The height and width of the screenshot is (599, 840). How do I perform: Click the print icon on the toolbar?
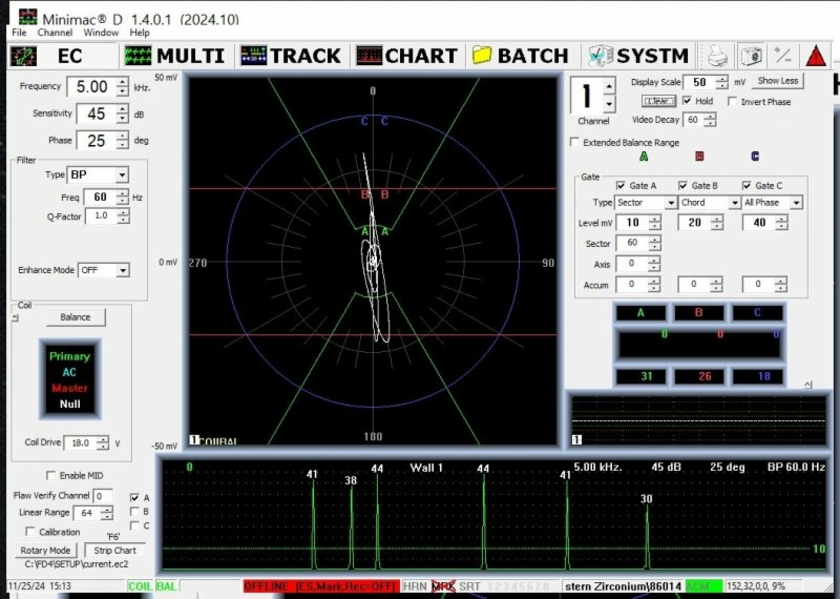(718, 55)
